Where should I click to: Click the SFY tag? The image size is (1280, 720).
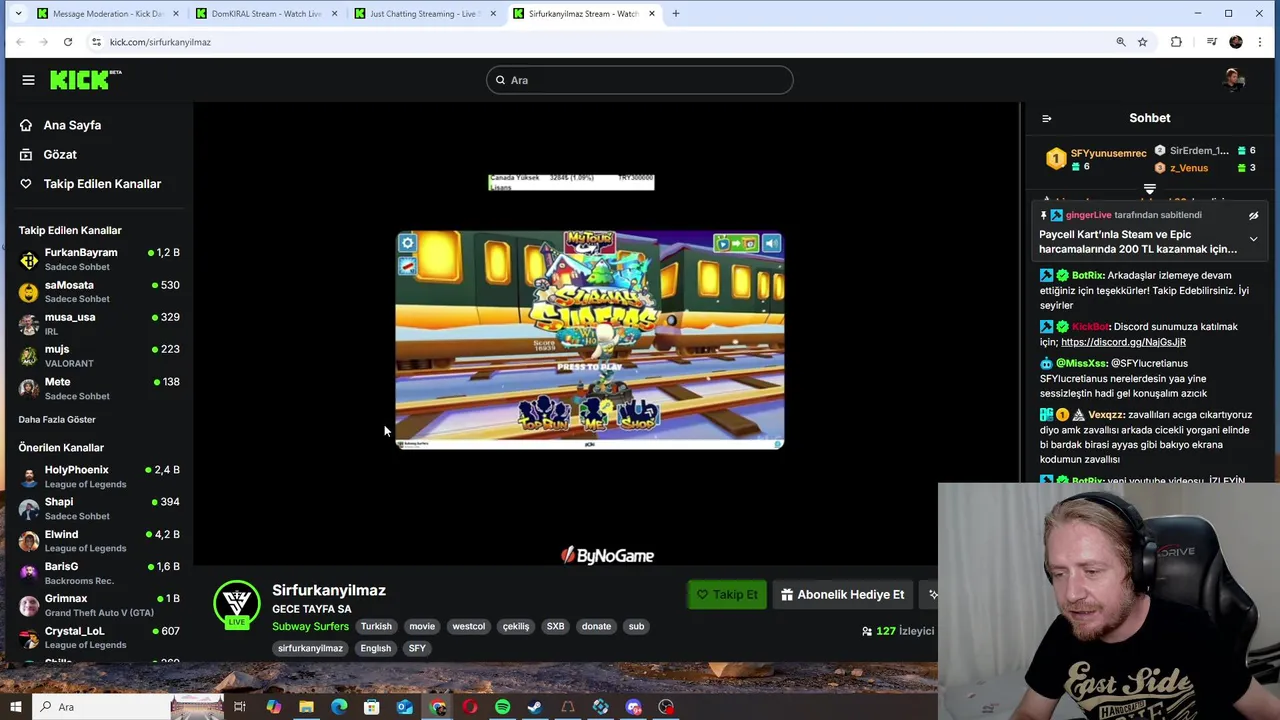(417, 649)
